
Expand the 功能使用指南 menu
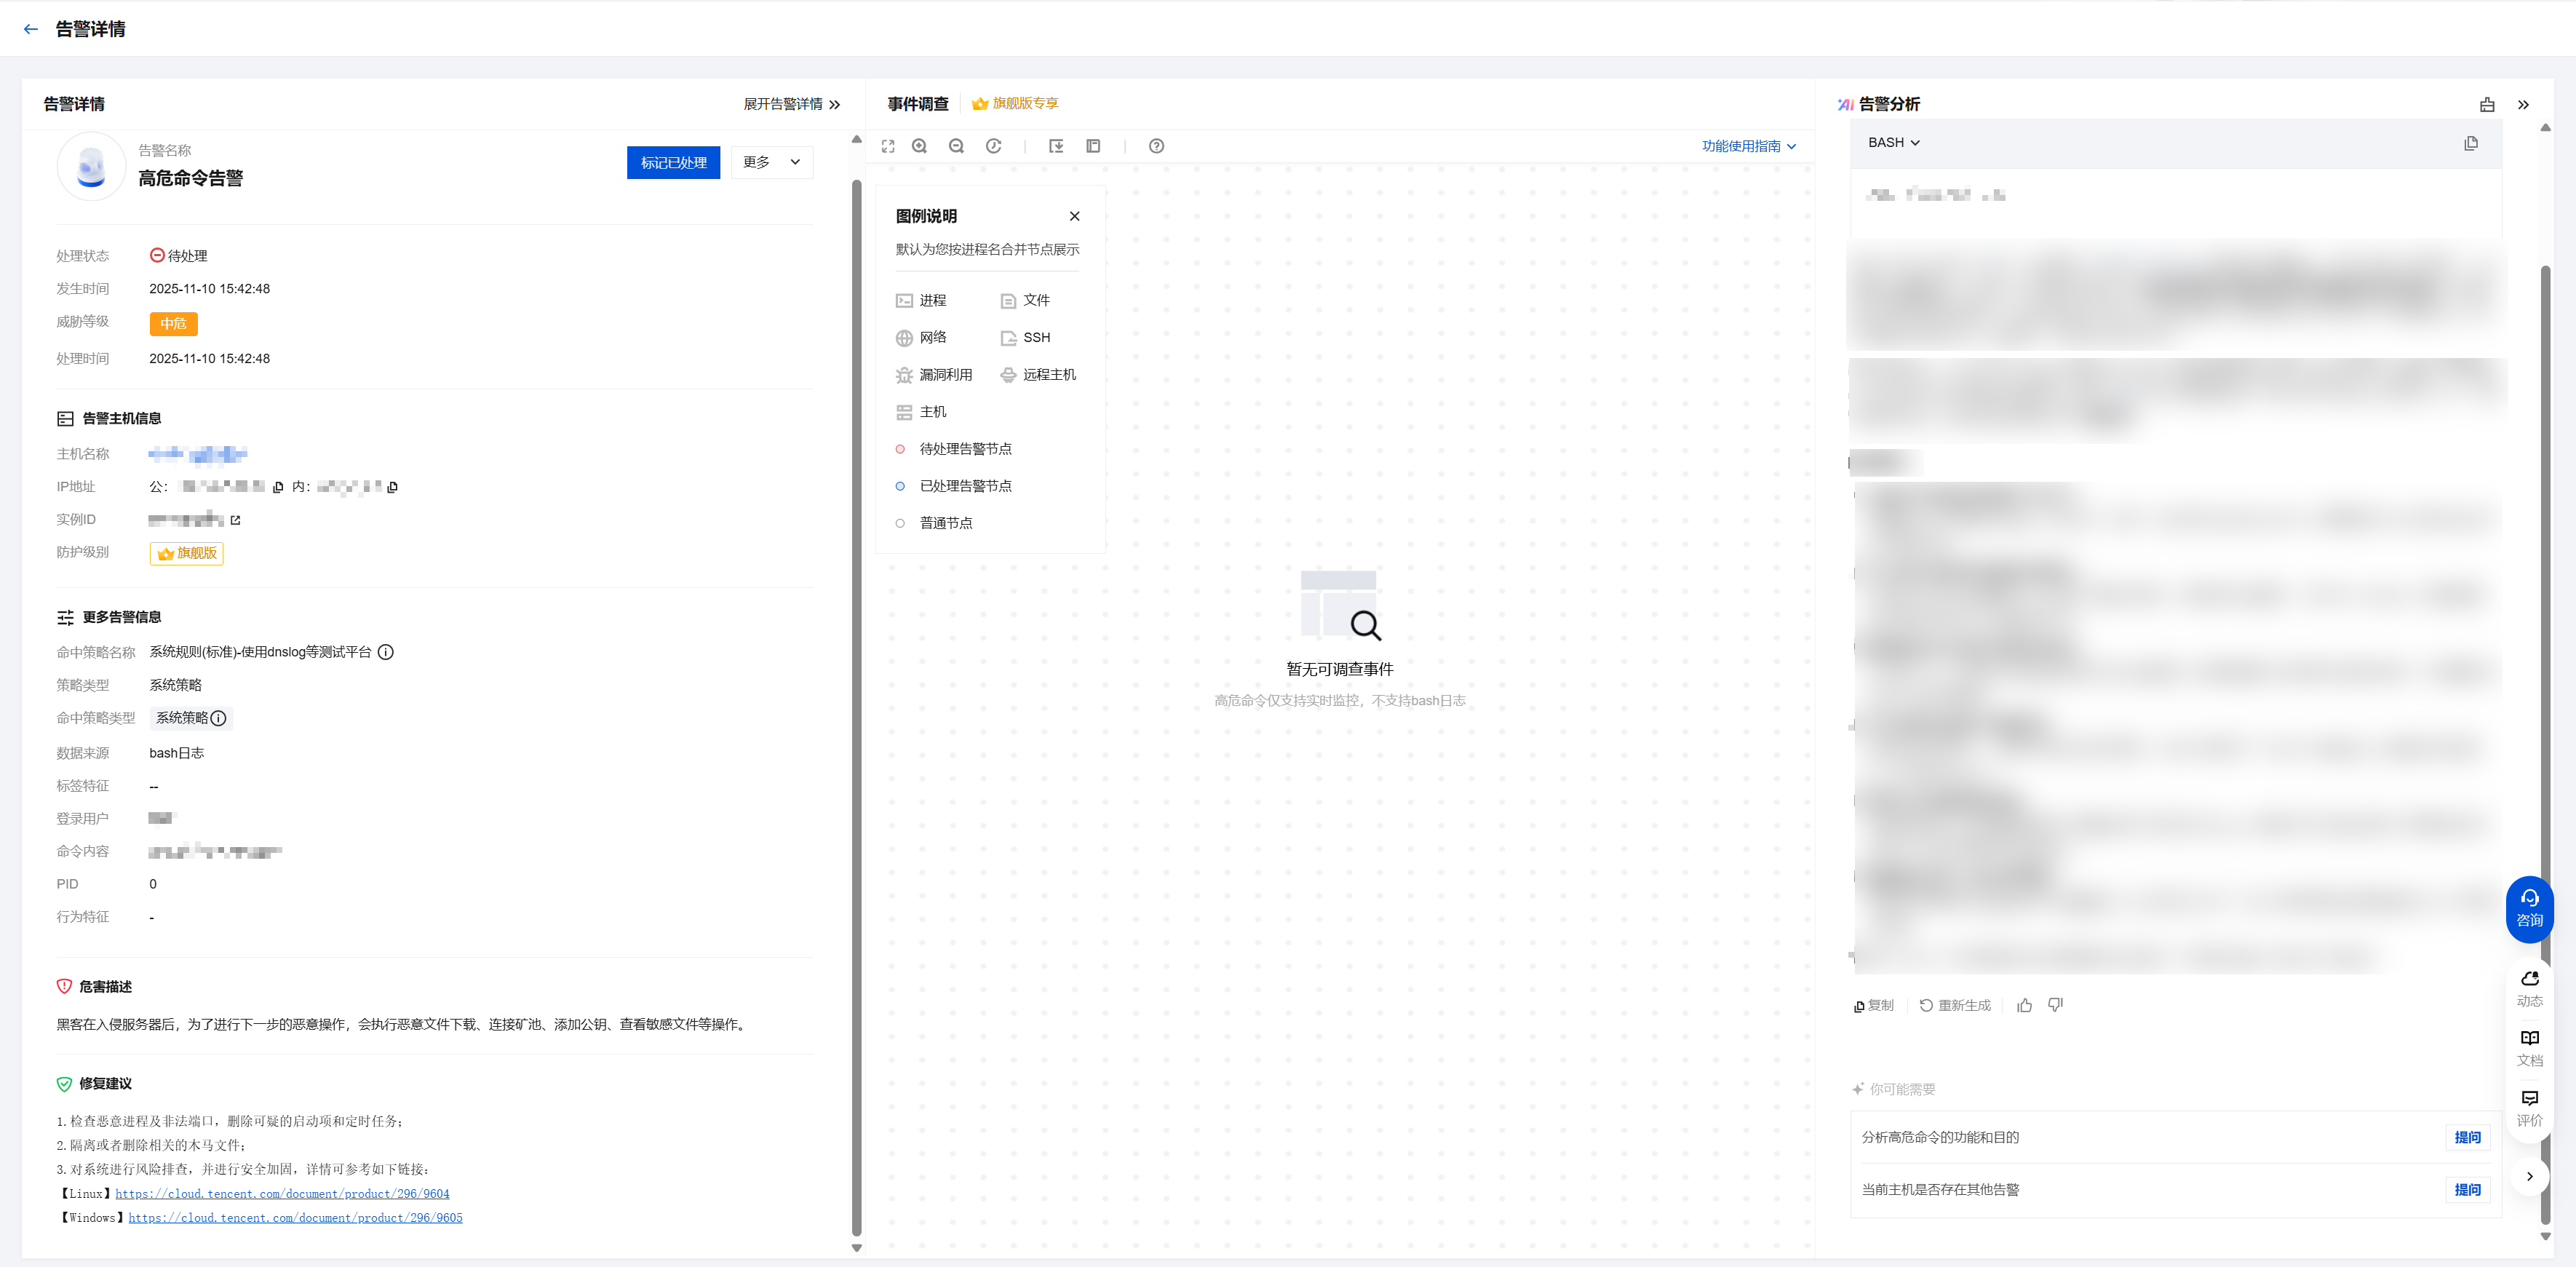point(1748,146)
